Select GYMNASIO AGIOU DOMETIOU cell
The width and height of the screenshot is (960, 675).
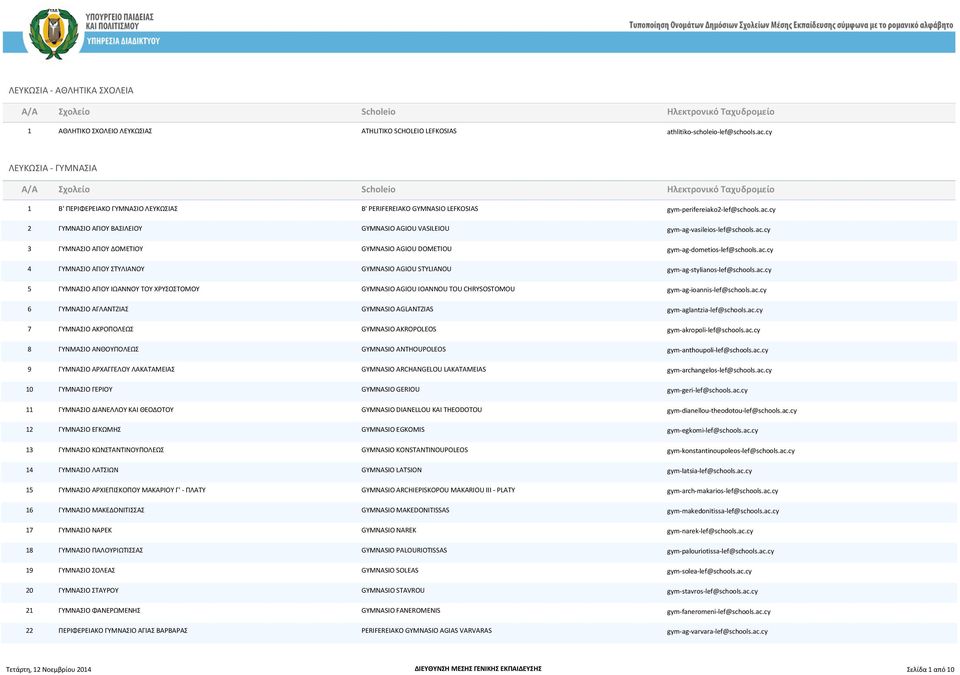click(406, 249)
